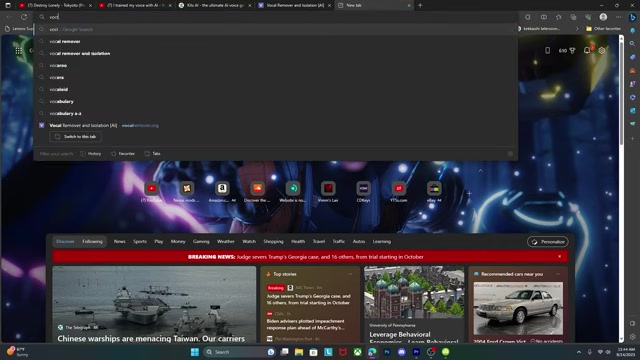Open the page settings gear icon
The image size is (640, 360).
602,51
